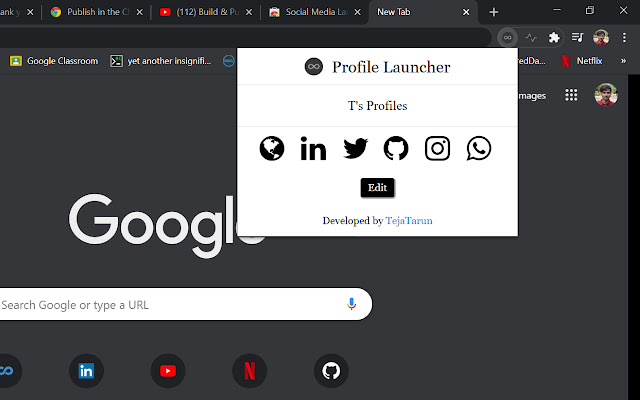Restore down the Chrome window
The image size is (640, 400).
point(590,11)
